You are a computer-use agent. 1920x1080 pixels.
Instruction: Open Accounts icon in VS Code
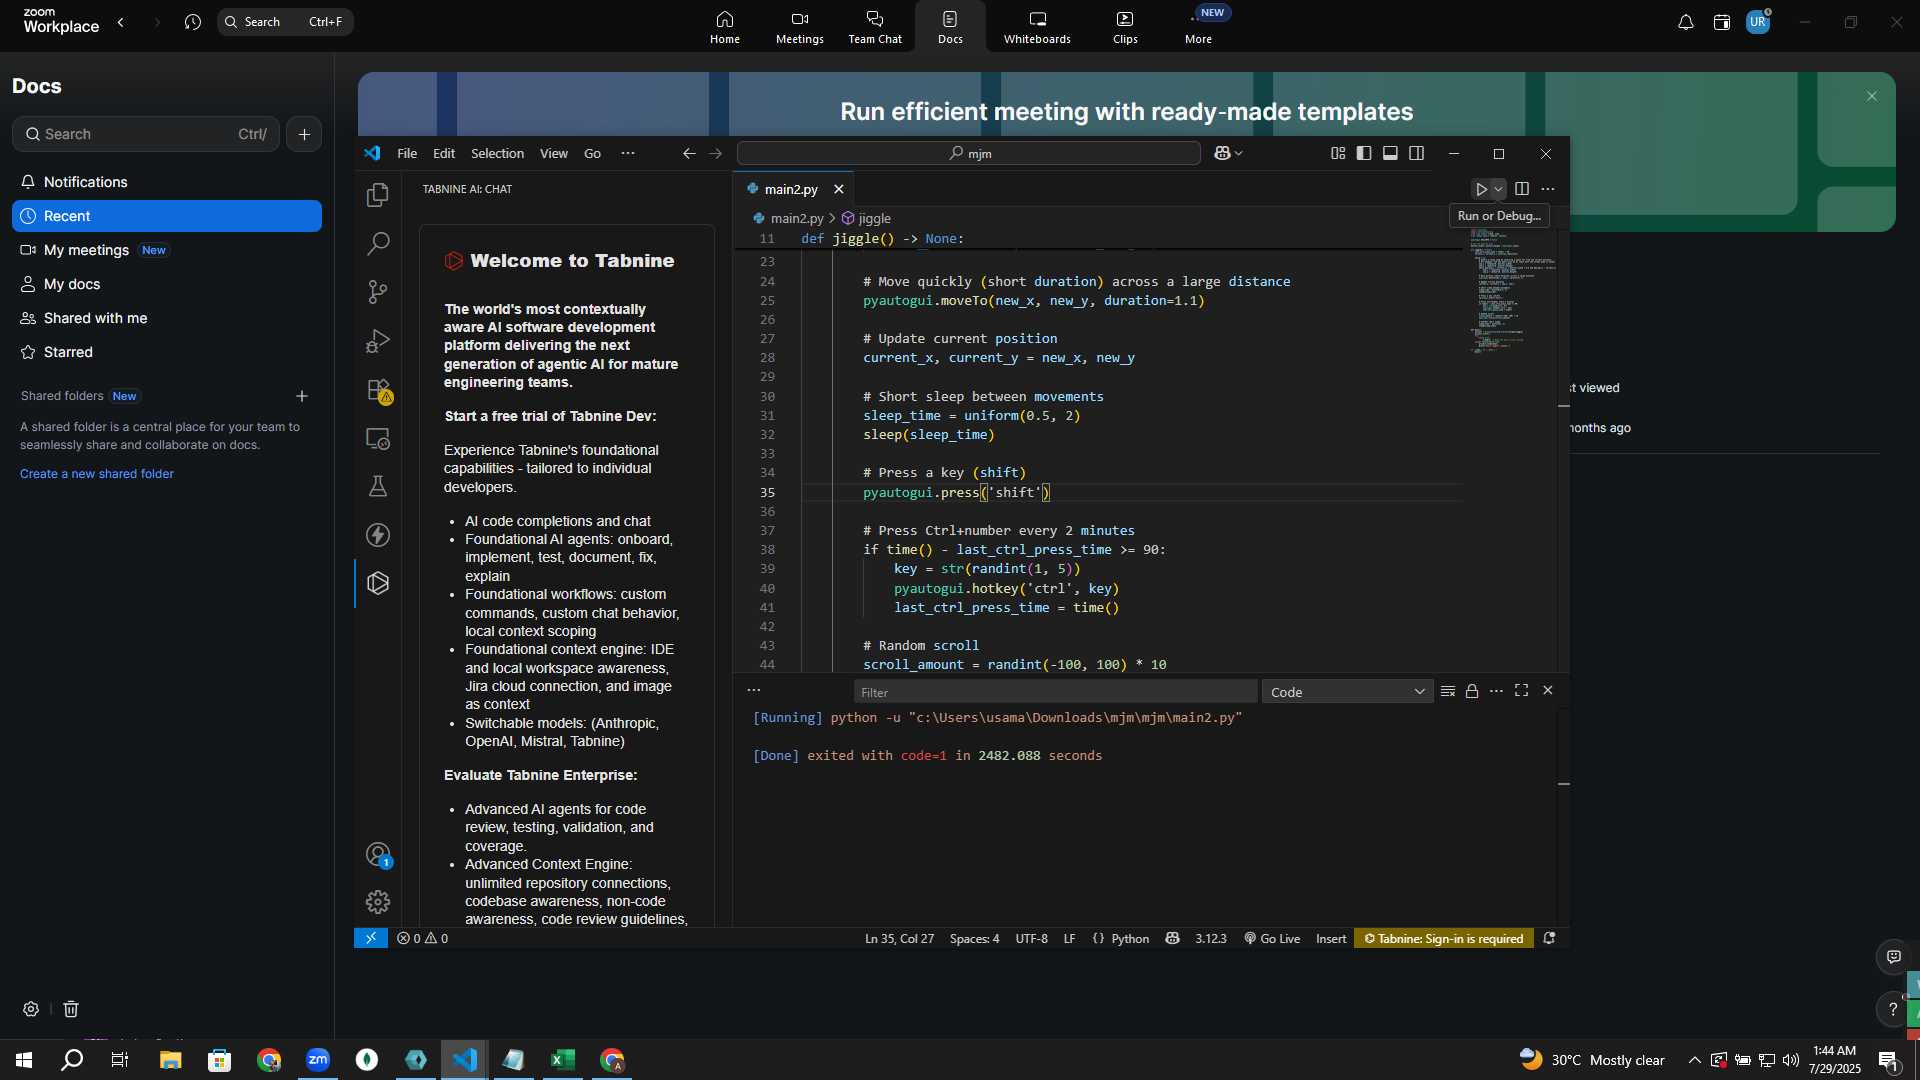tap(378, 855)
